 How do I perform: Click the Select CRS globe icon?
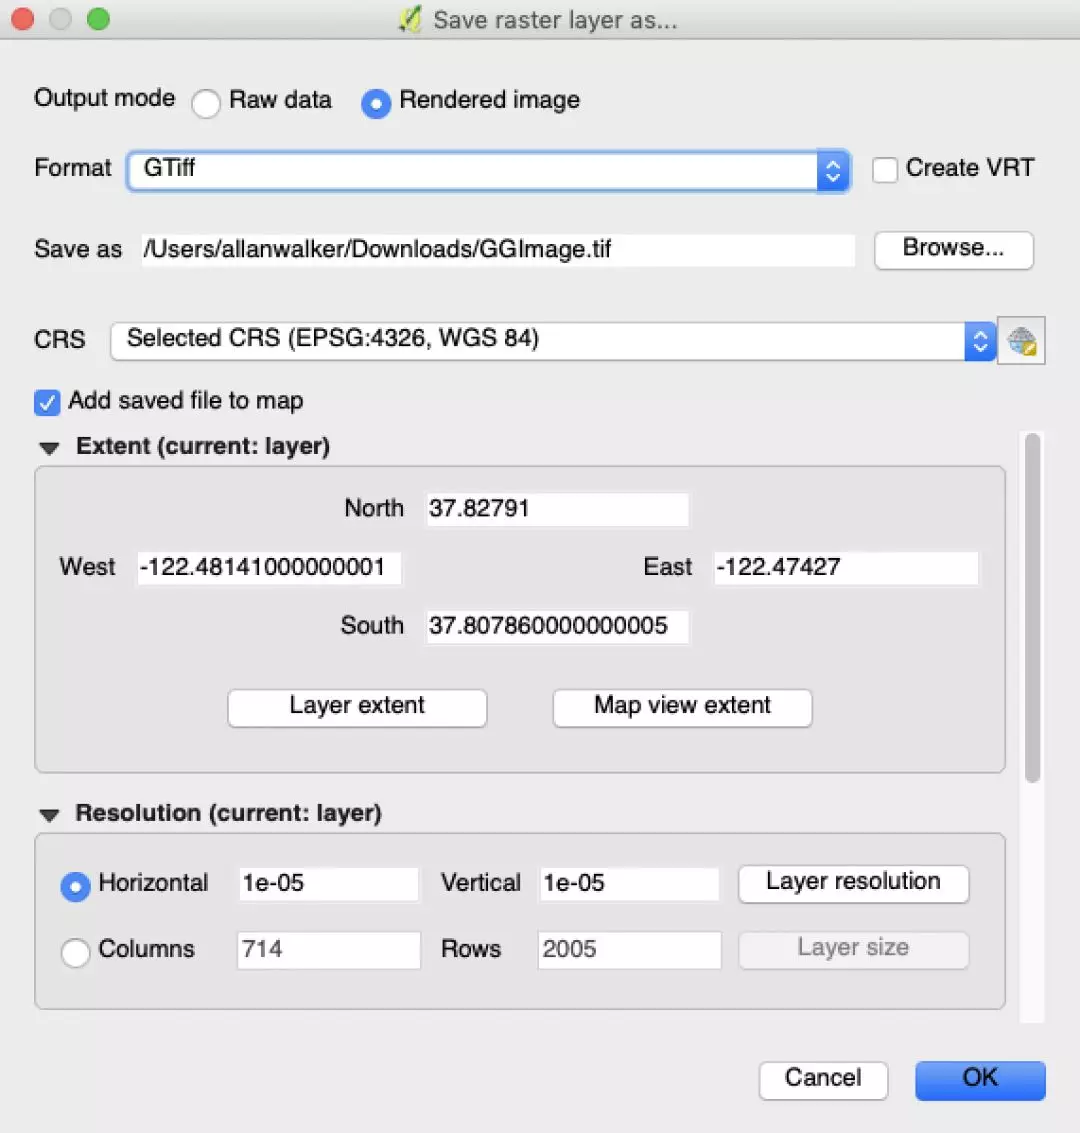coord(1021,342)
